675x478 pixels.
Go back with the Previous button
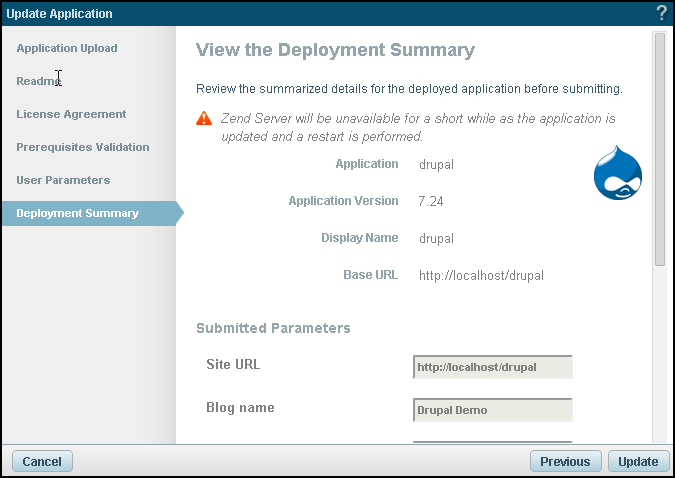pyautogui.click(x=565, y=461)
